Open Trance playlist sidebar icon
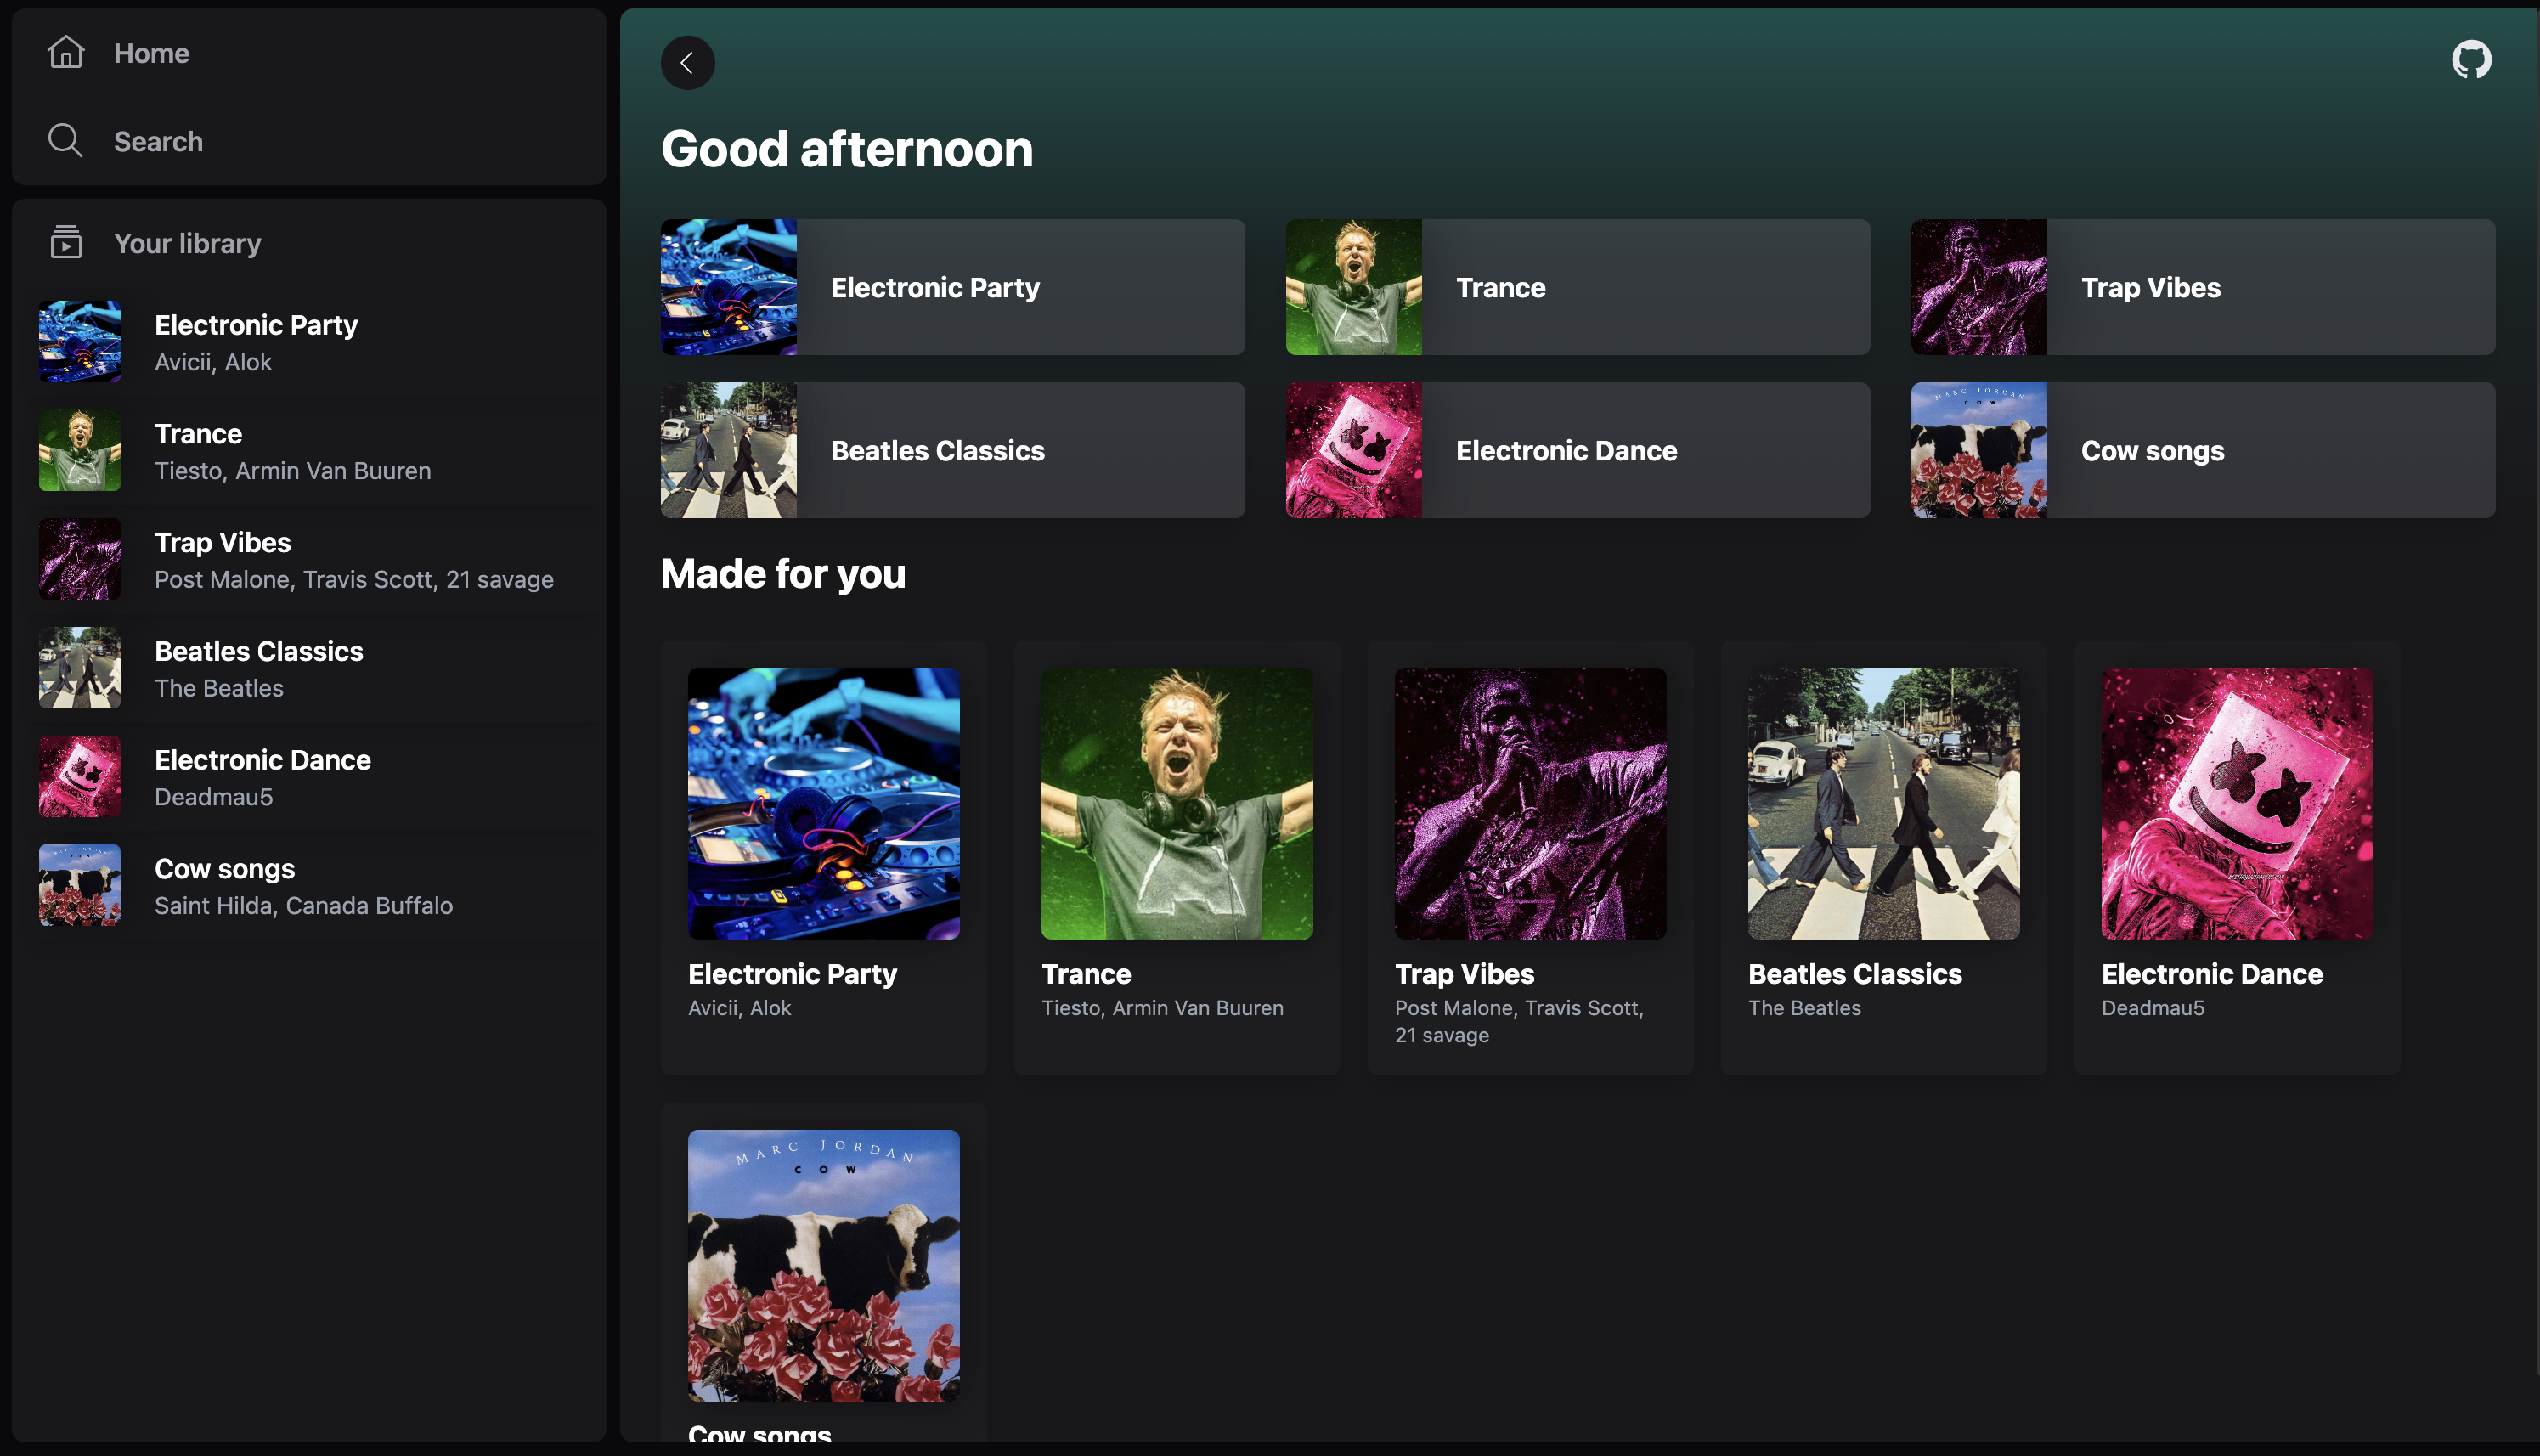 [x=78, y=450]
